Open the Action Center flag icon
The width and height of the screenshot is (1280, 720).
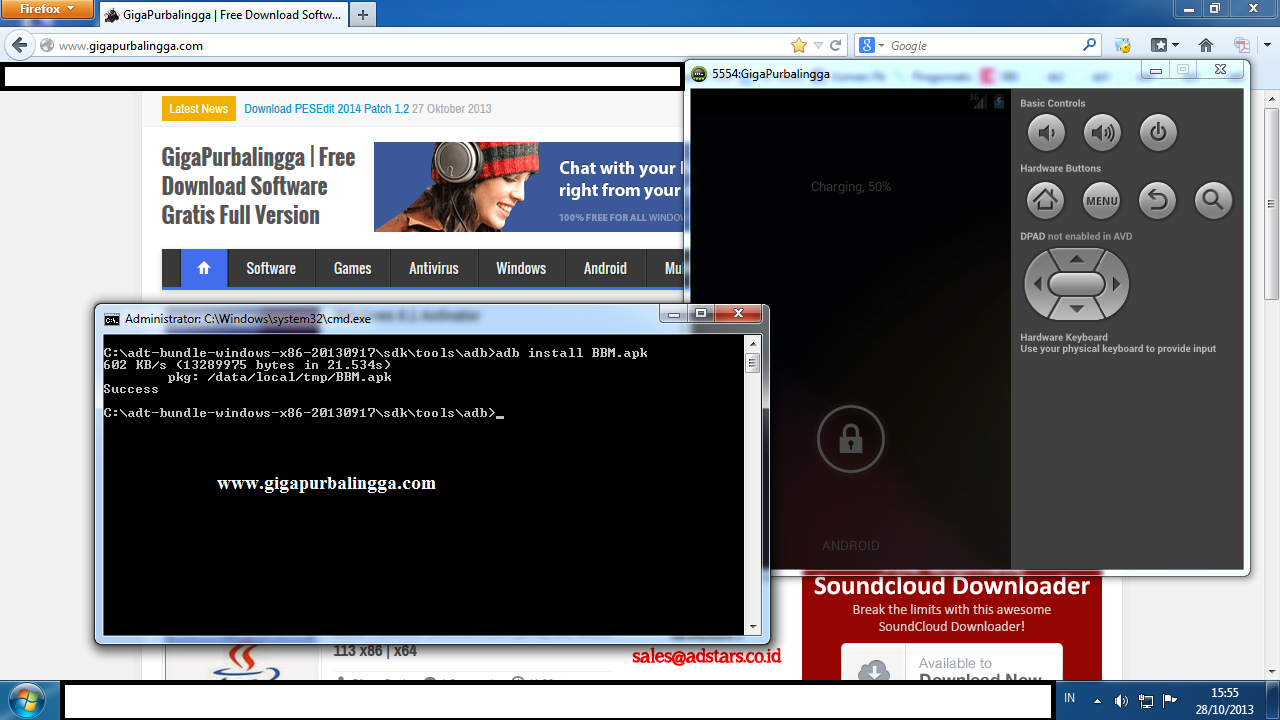1170,700
